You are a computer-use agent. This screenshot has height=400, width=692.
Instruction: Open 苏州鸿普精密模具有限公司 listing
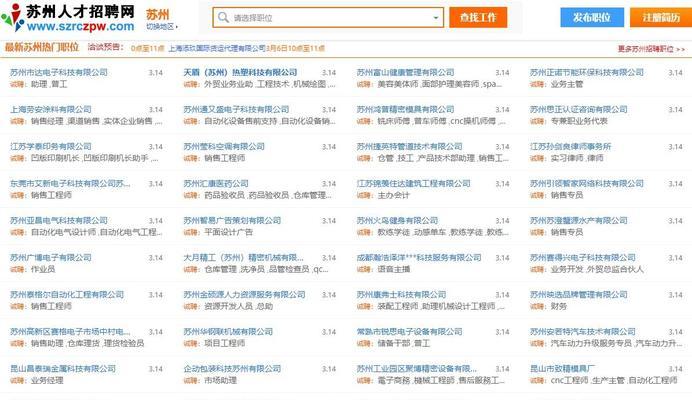click(405, 109)
